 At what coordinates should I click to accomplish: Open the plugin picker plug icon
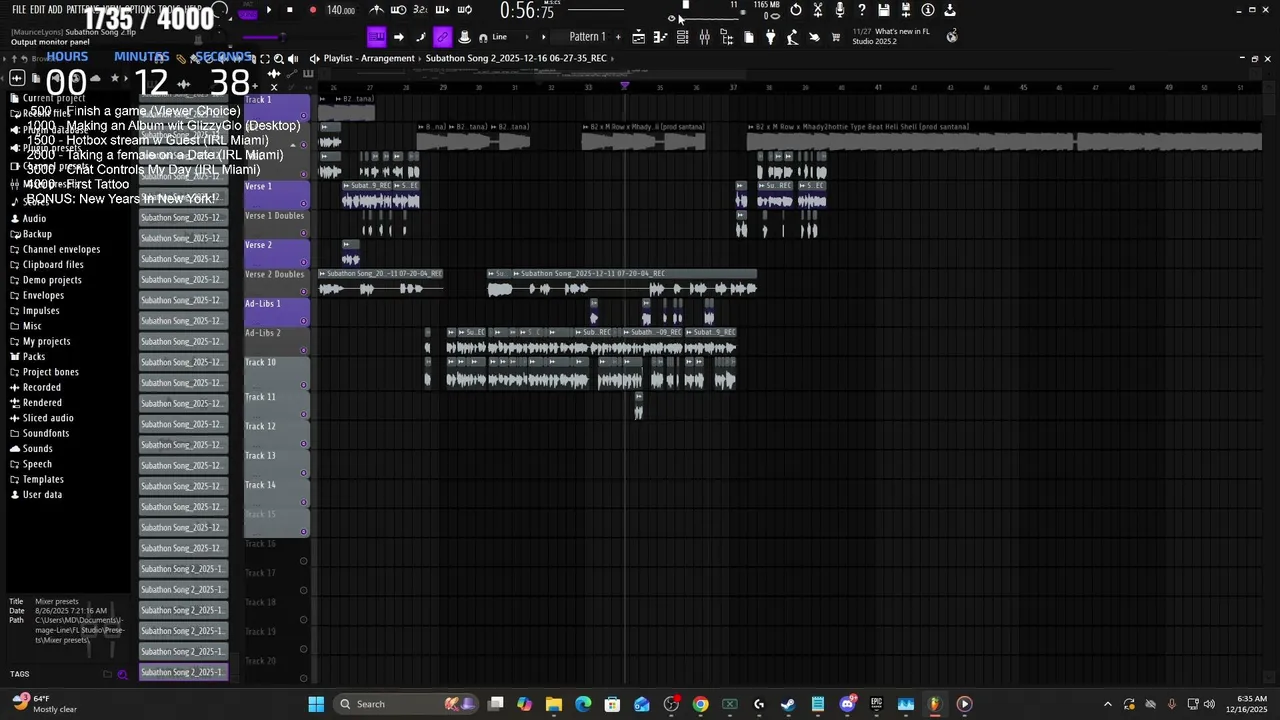(770, 37)
